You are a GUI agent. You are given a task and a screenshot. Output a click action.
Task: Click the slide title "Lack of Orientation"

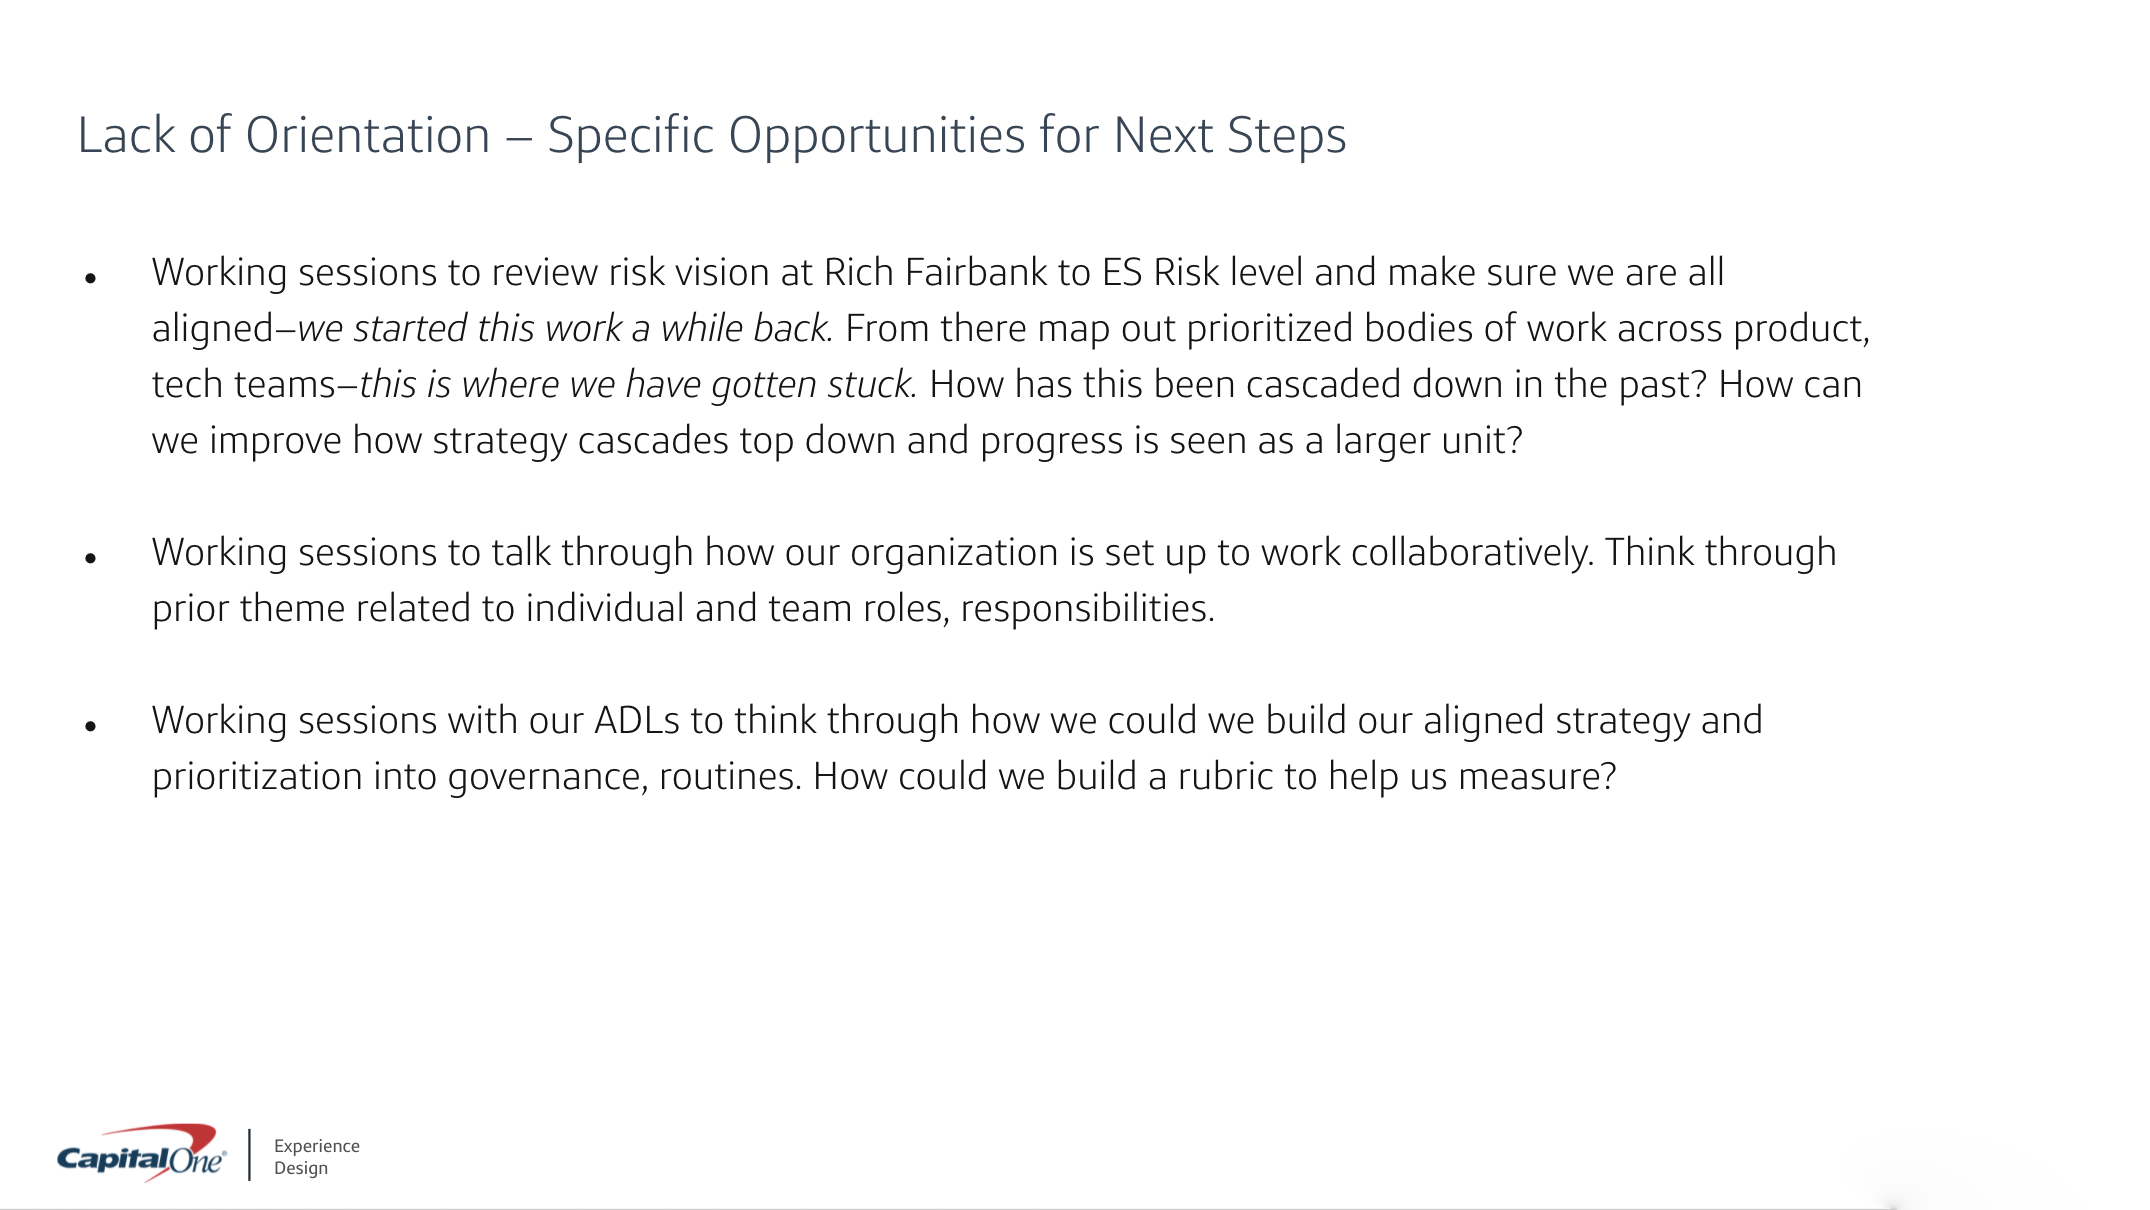pyautogui.click(x=284, y=135)
